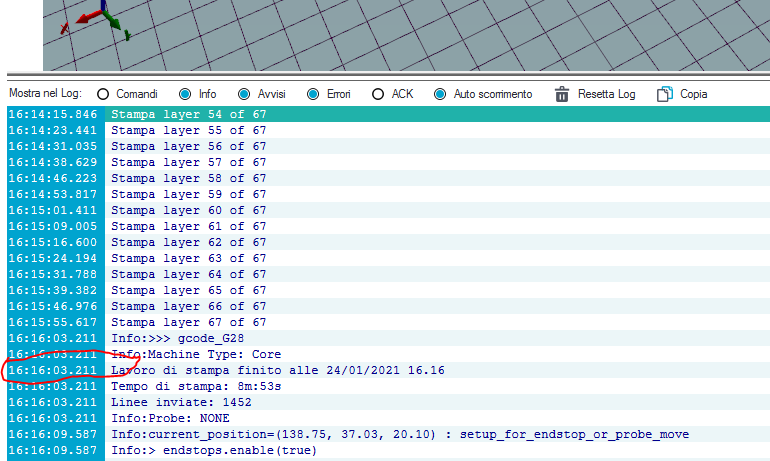This screenshot has height=461, width=770.
Task: Click the Resetta Log button label
Action: pos(606,94)
